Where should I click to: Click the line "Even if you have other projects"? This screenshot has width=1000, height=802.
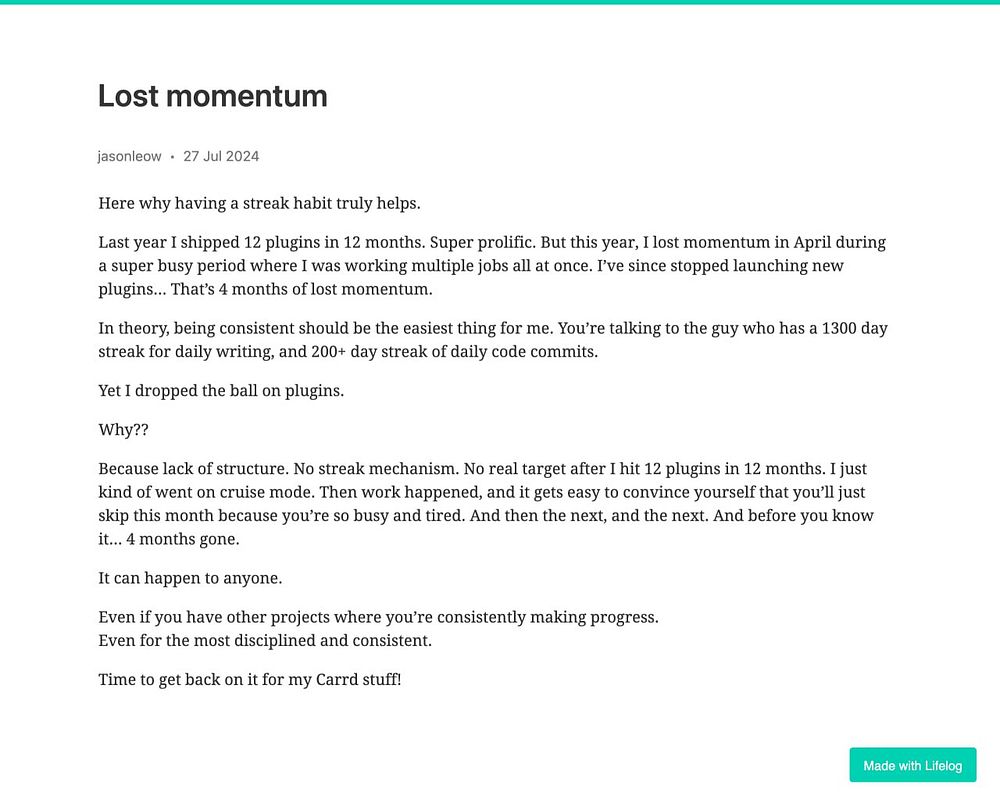pyautogui.click(x=378, y=617)
